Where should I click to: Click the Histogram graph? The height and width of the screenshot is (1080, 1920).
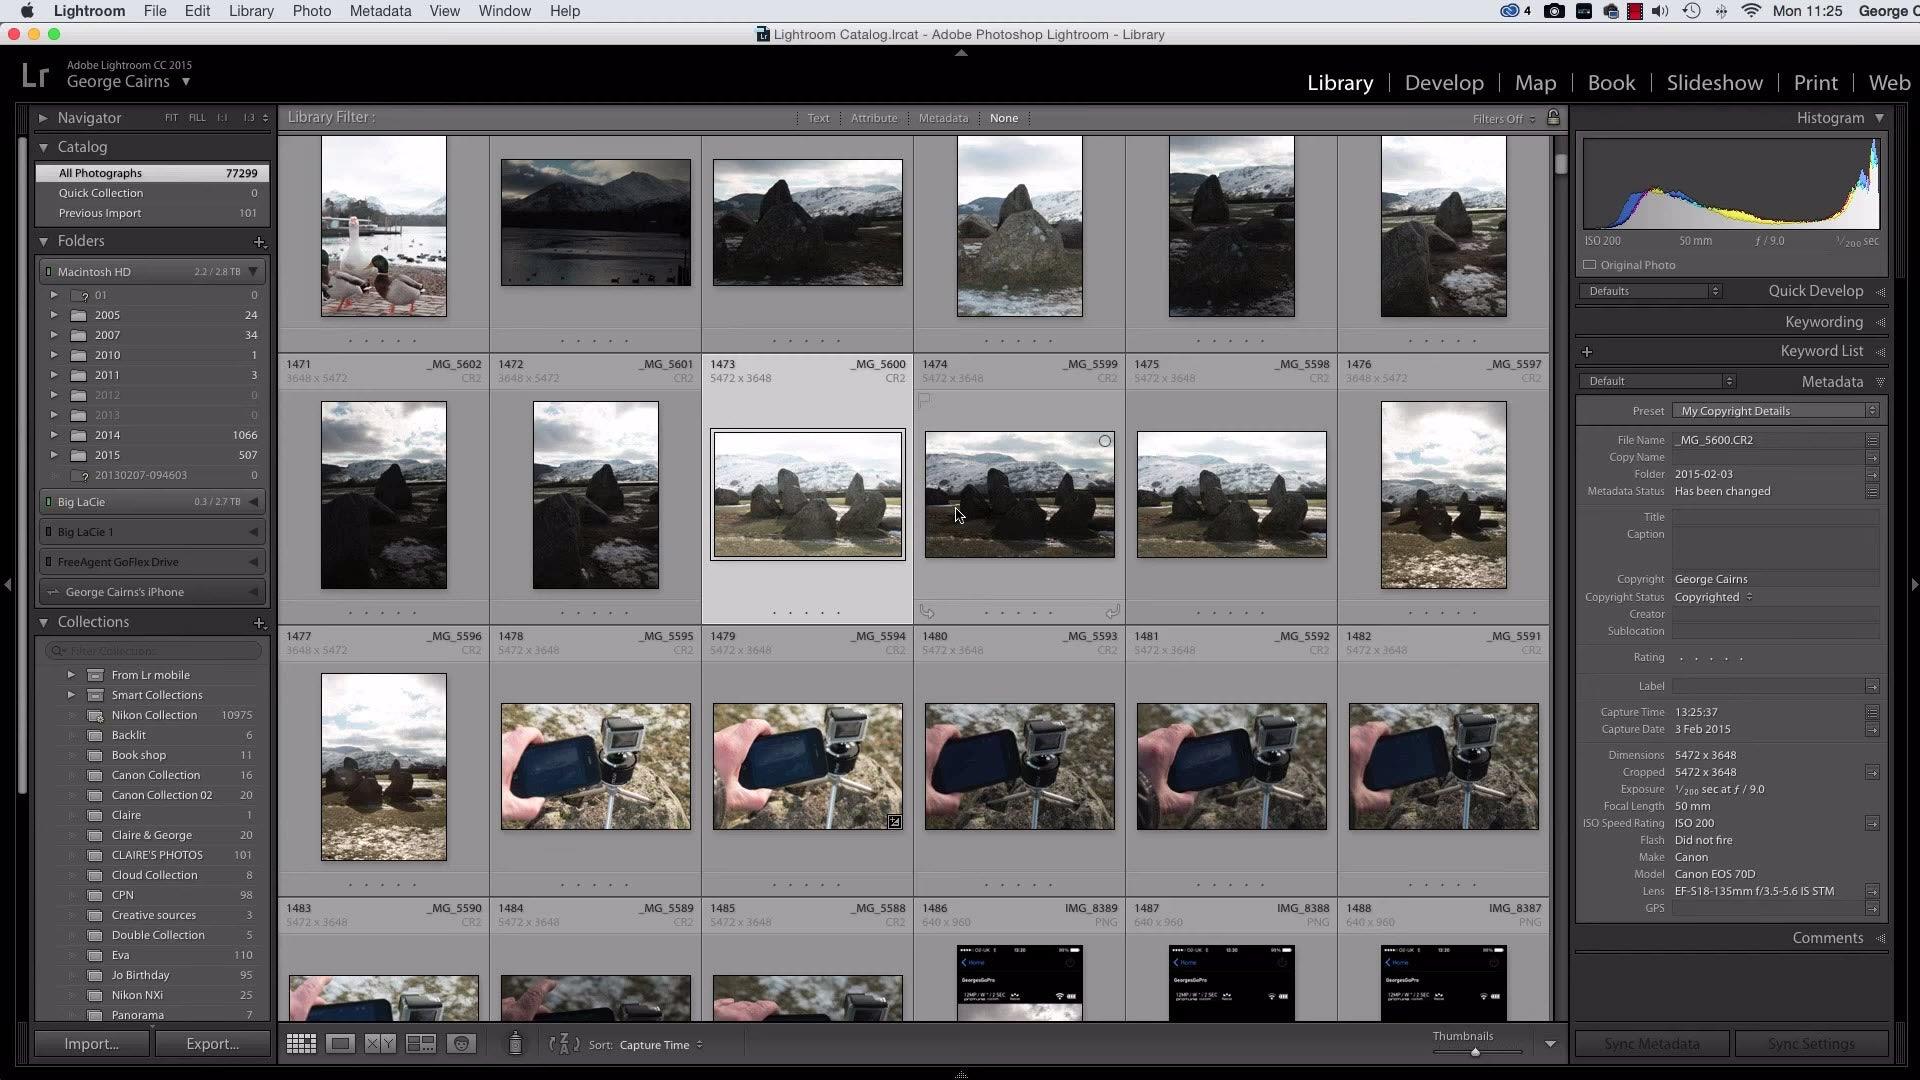click(x=1731, y=184)
